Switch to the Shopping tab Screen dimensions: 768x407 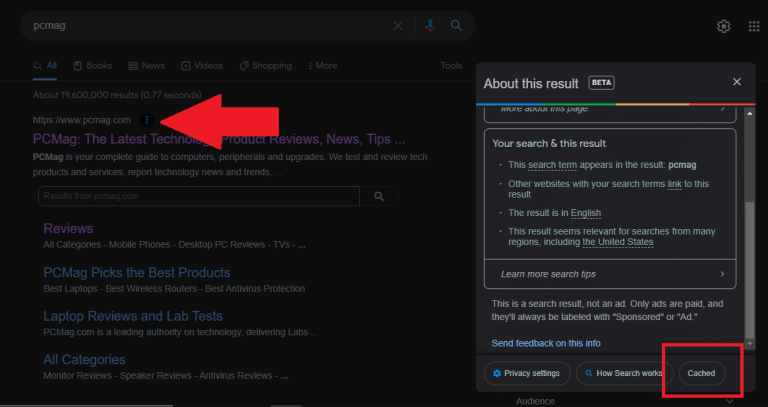(x=265, y=66)
